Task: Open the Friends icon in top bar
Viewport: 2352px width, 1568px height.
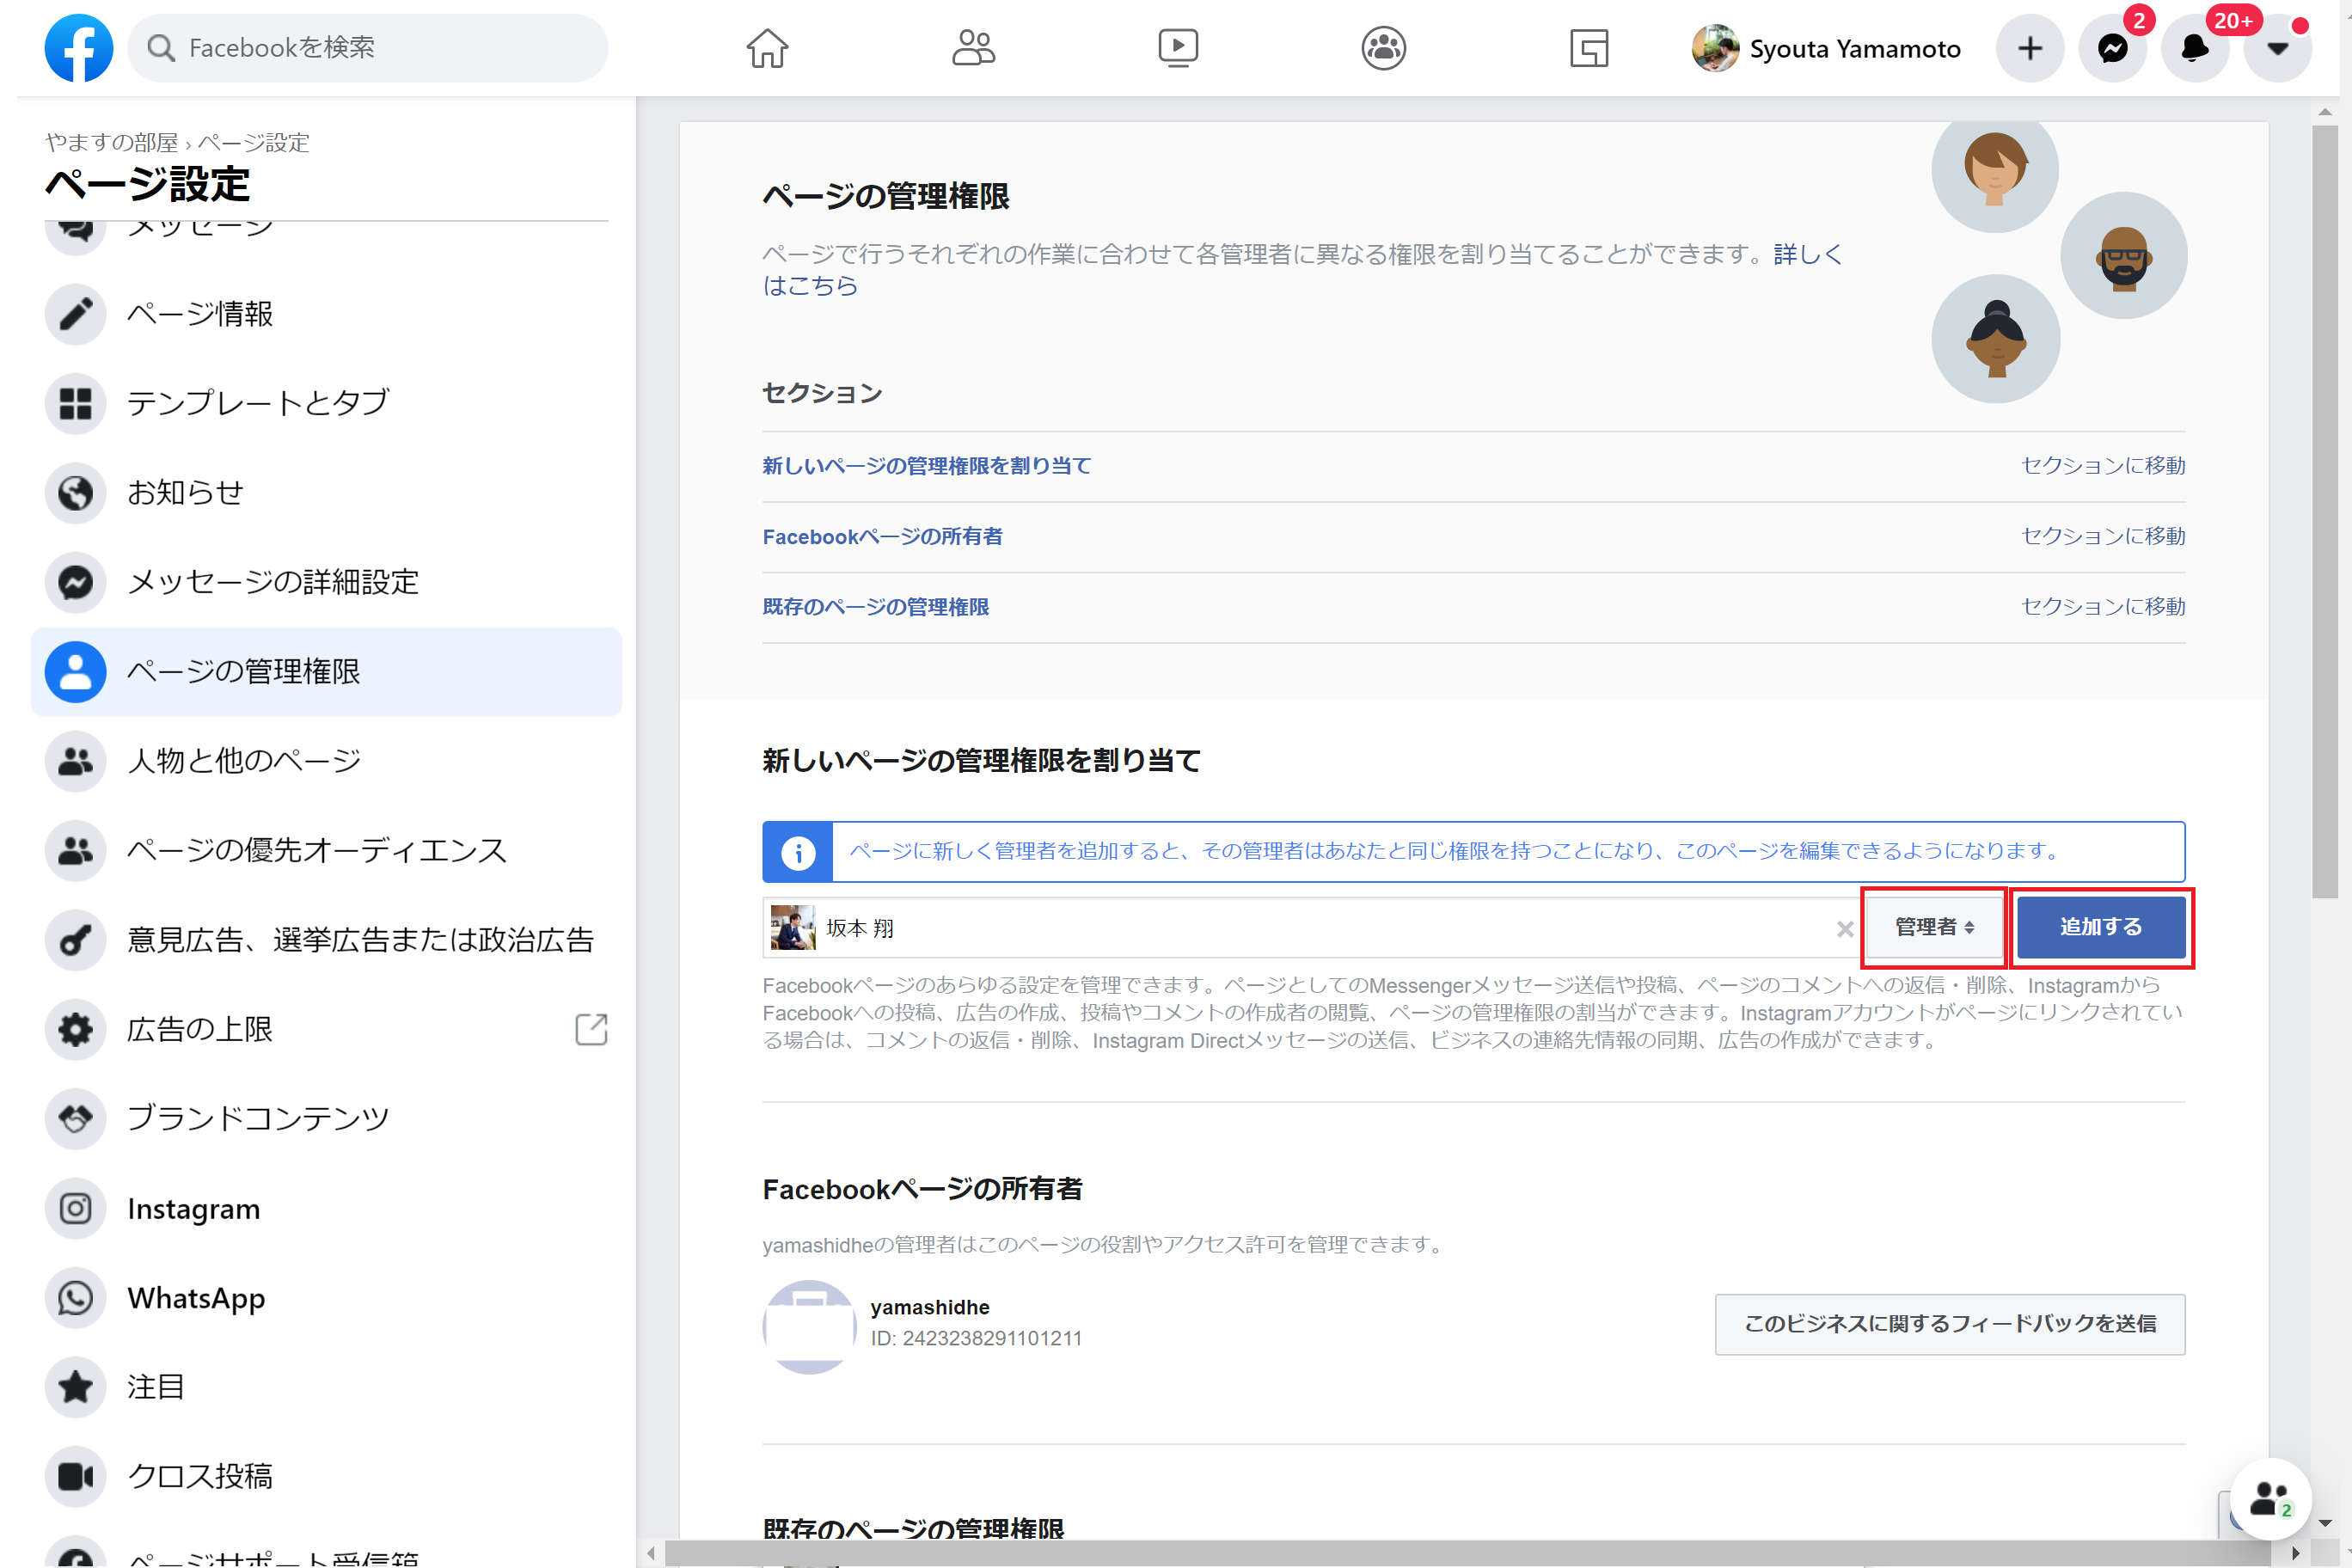Action: click(x=973, y=48)
